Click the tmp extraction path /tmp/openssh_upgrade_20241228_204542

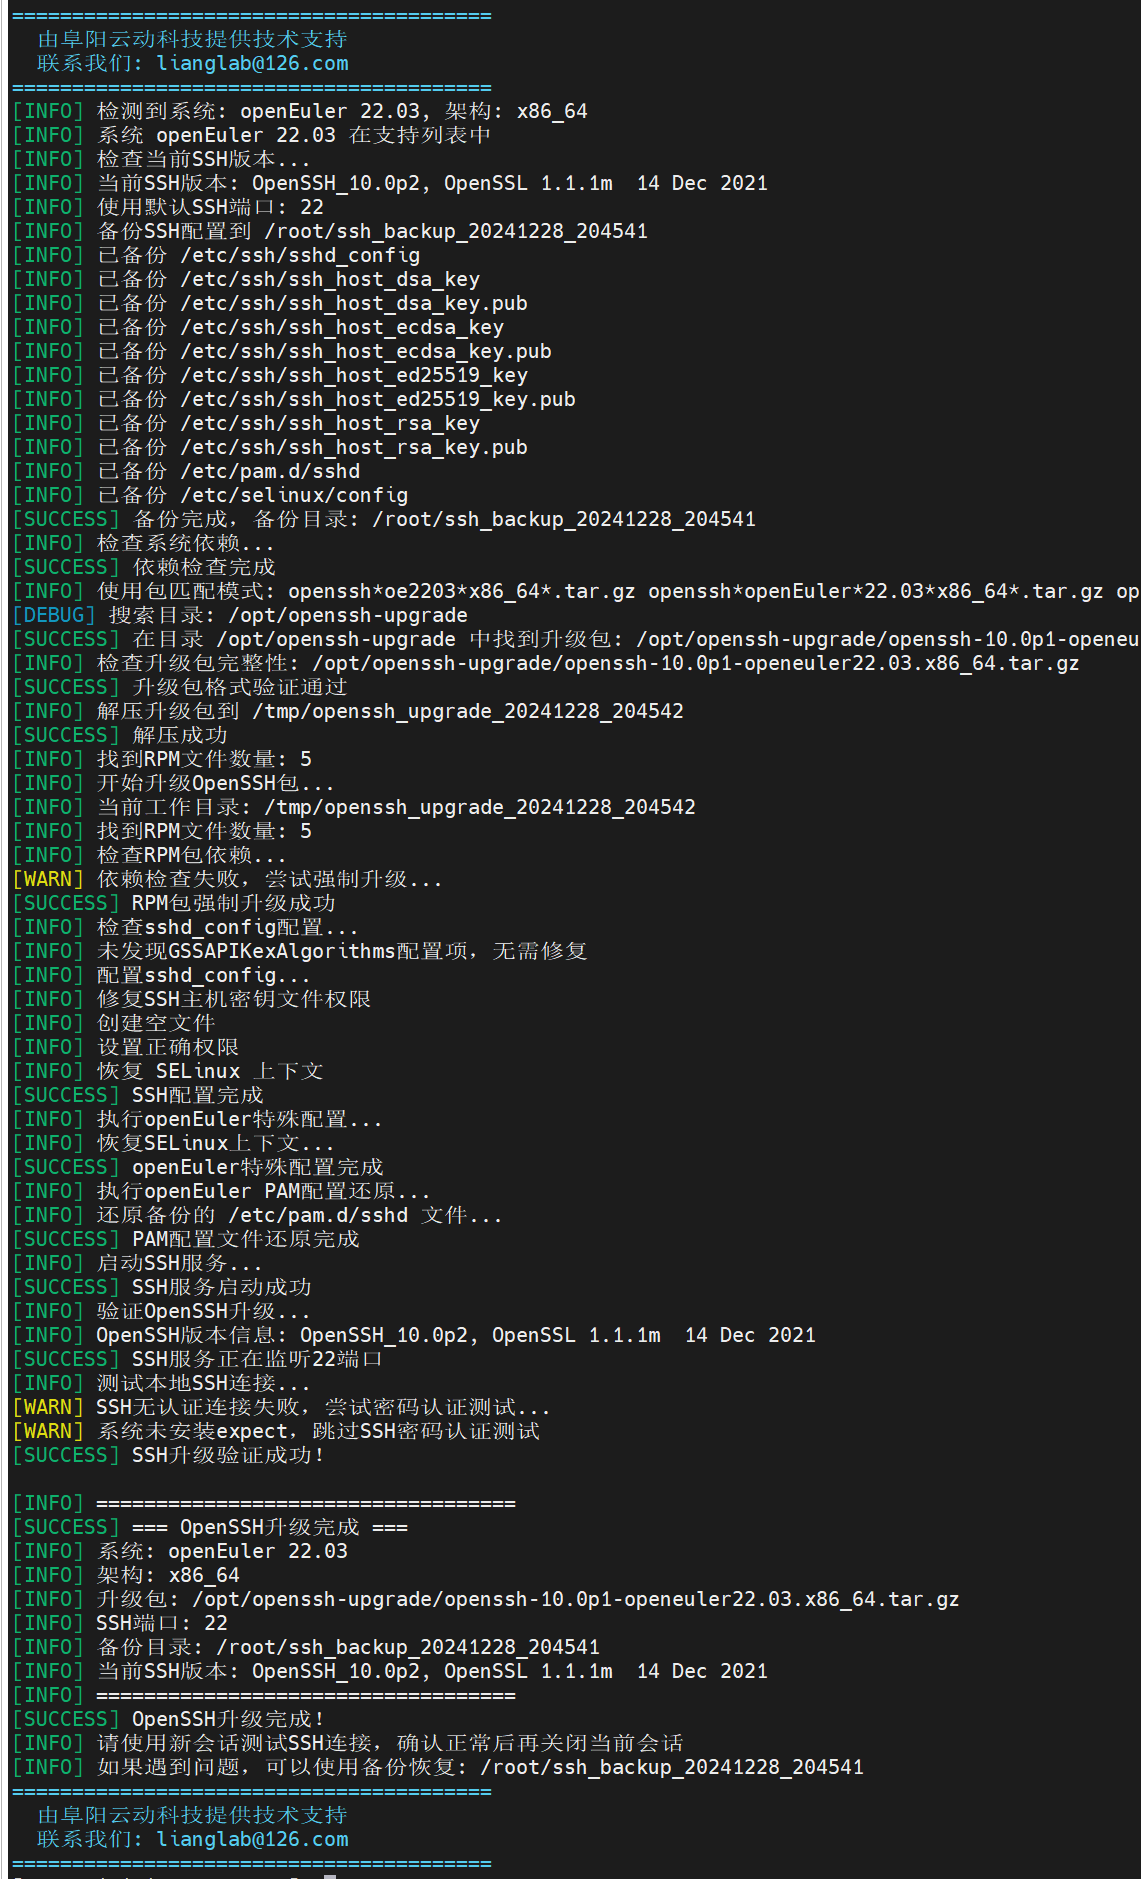[468, 712]
